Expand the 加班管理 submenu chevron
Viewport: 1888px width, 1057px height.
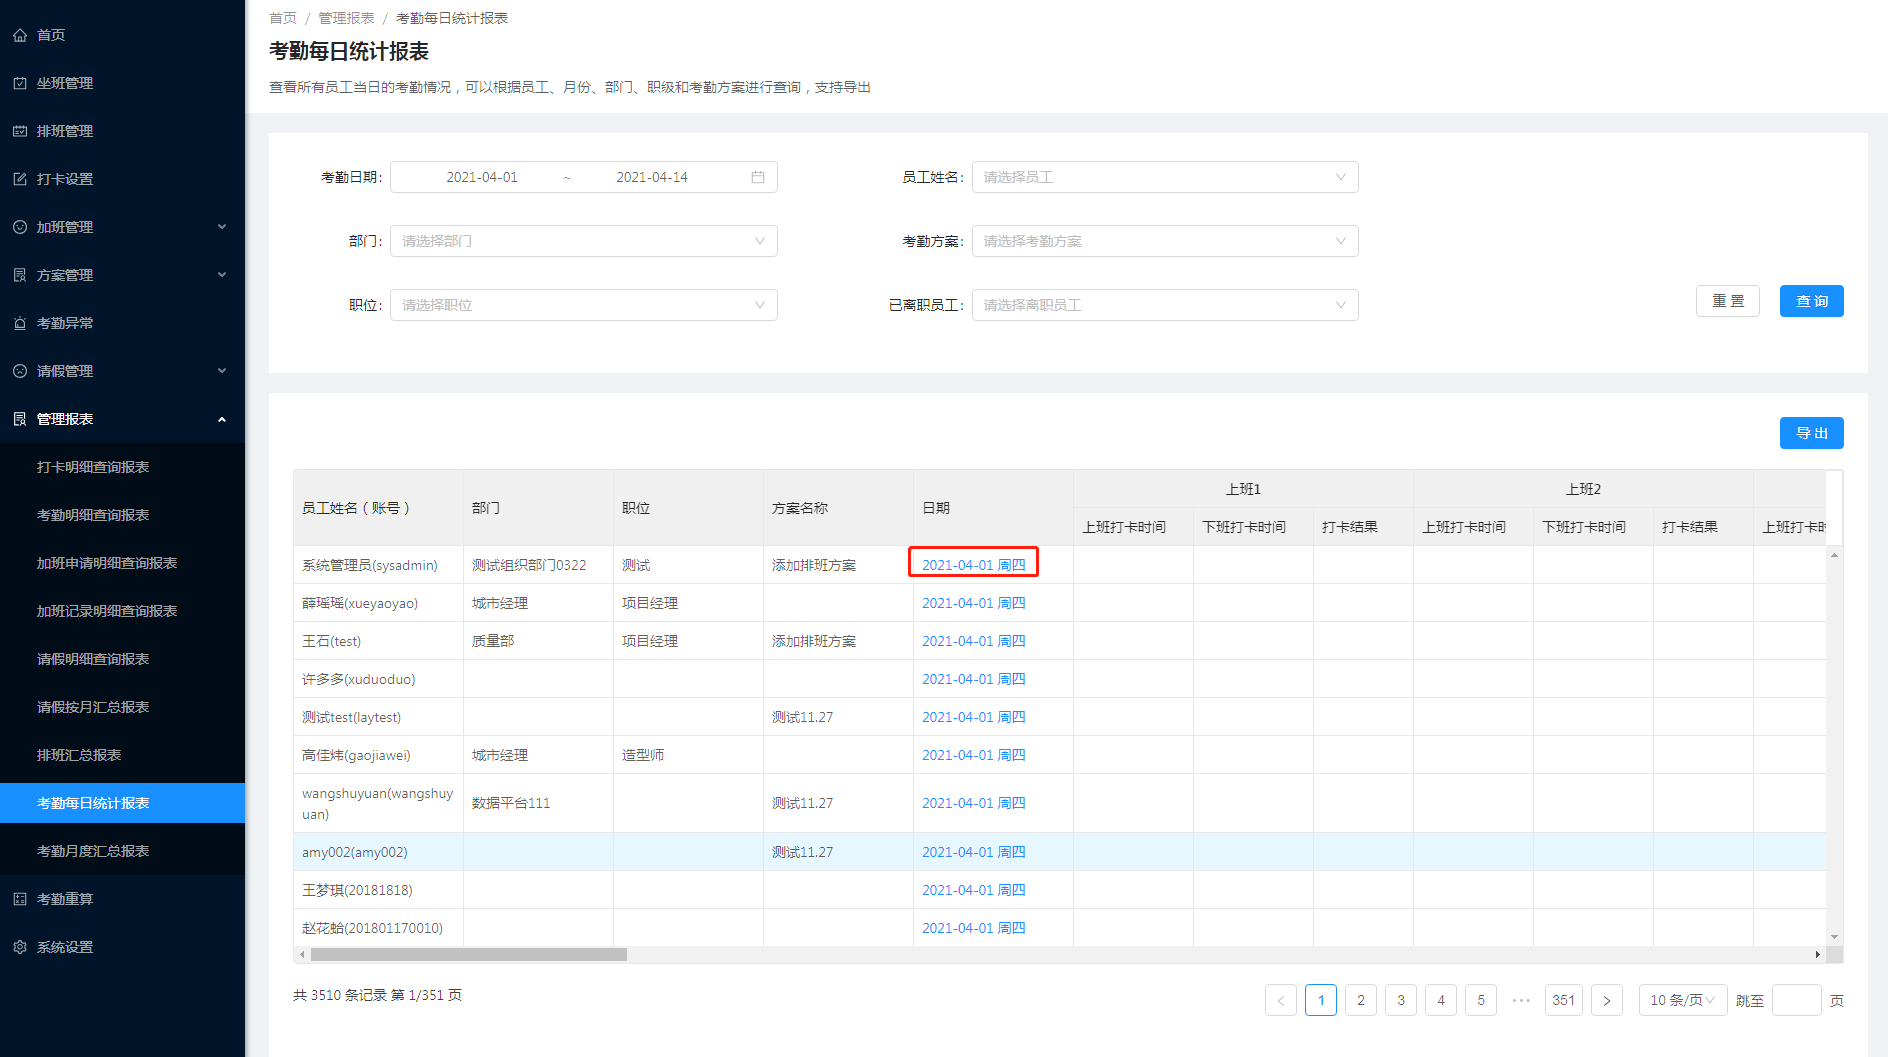tap(222, 227)
